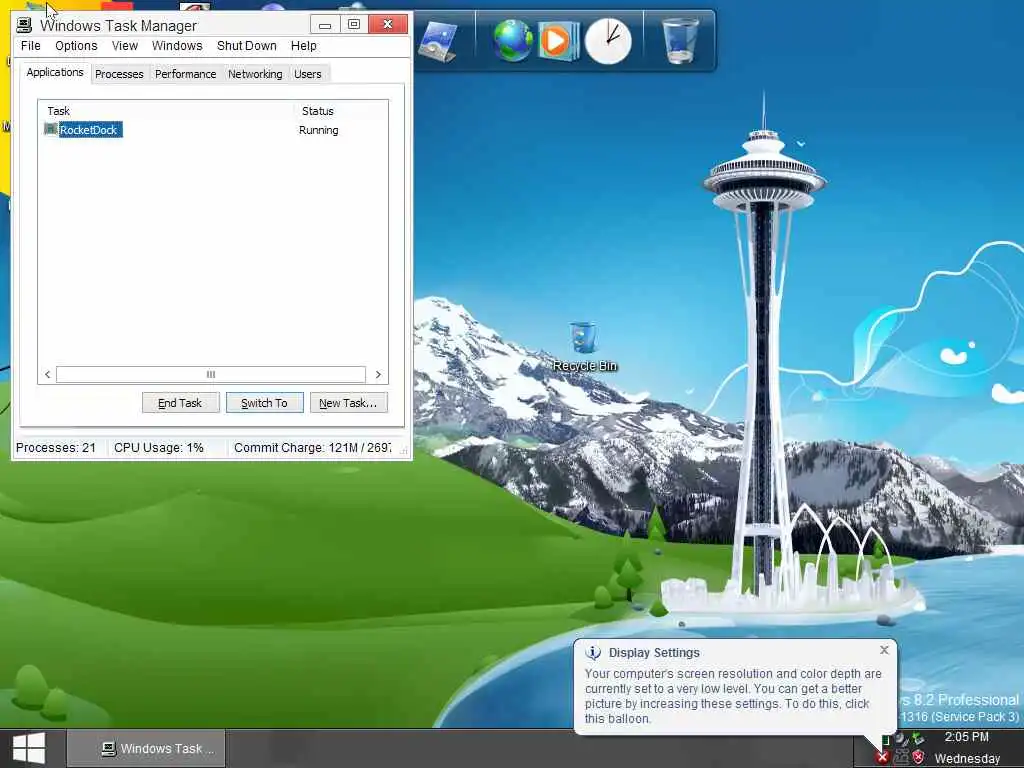Click the 2:05 PM taskbar clock

click(967, 737)
